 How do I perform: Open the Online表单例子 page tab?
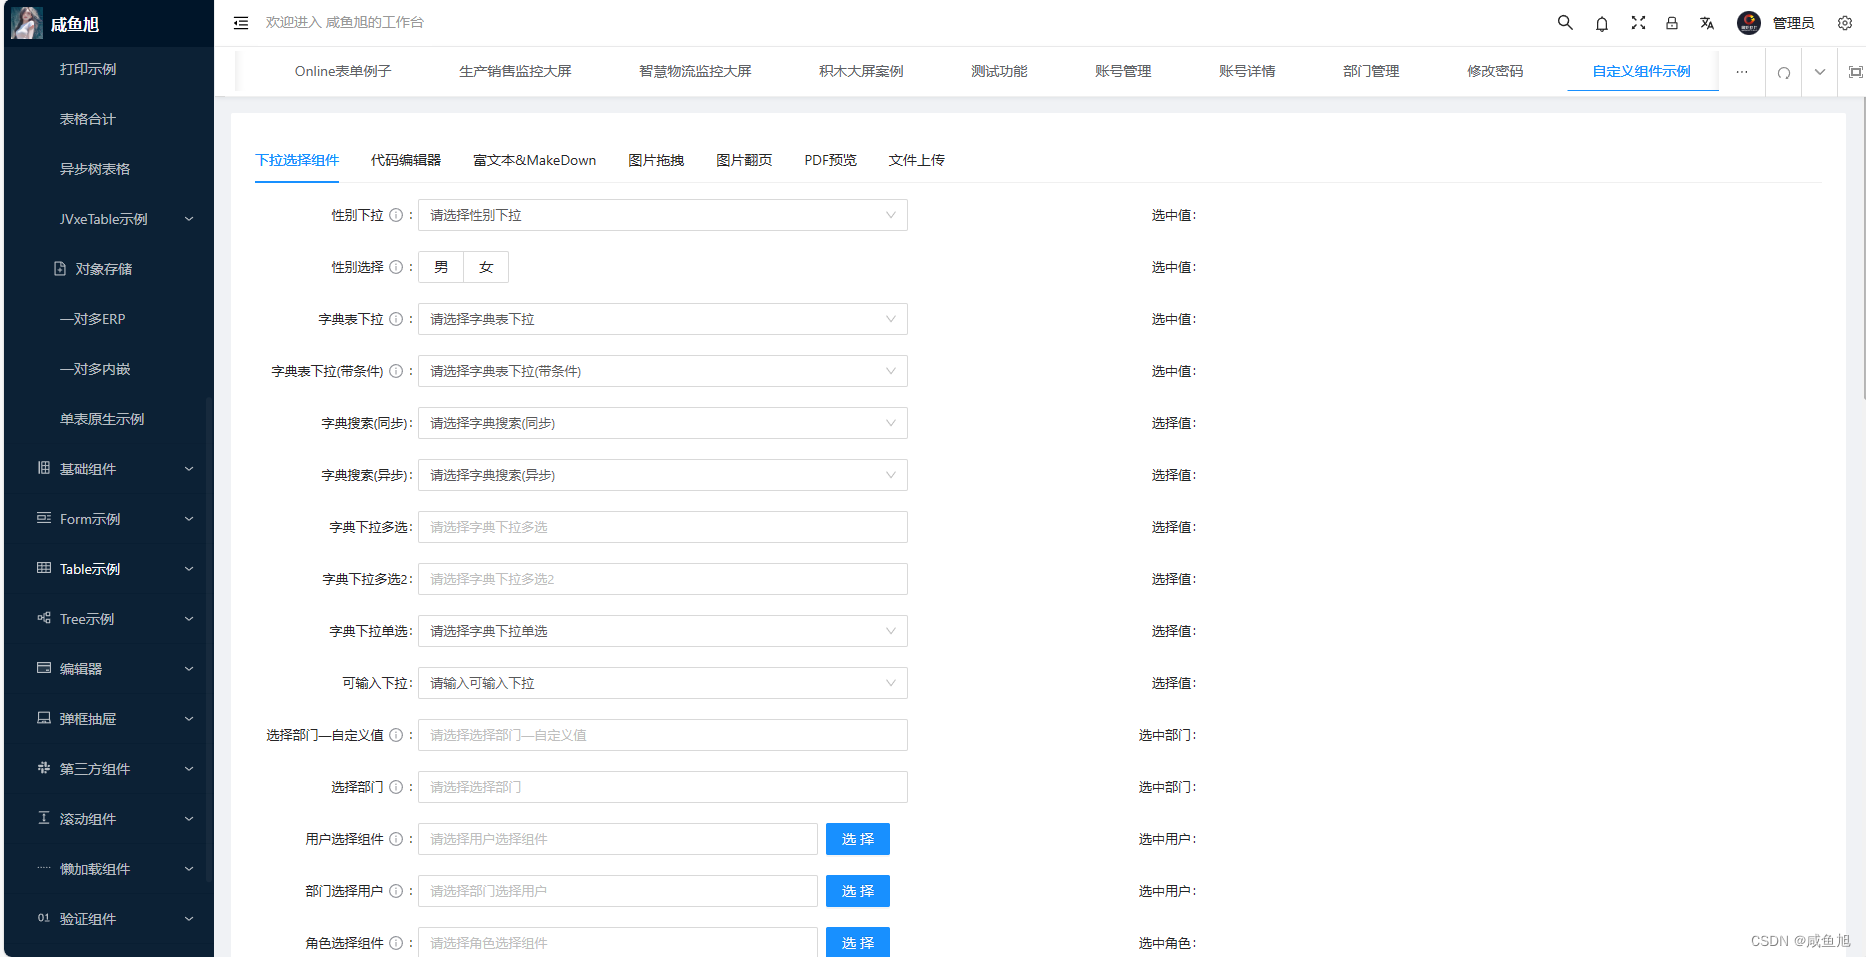[343, 72]
